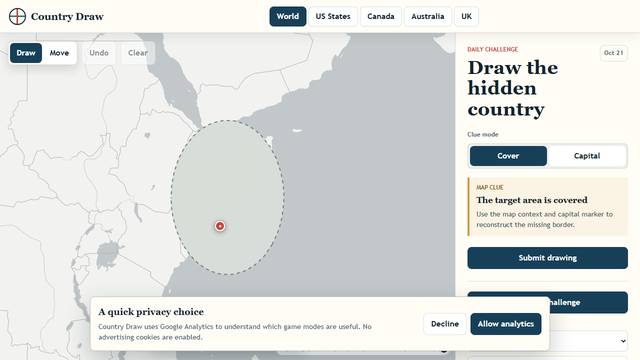Click the 'DAILY CHALLENGE' label
Image resolution: width=640 pixels, height=360 pixels.
493,49
